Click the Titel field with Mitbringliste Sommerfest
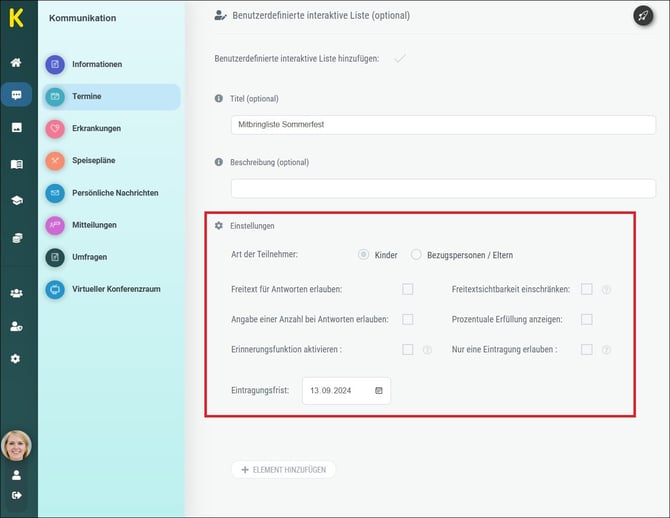This screenshot has height=518, width=670. click(x=443, y=125)
